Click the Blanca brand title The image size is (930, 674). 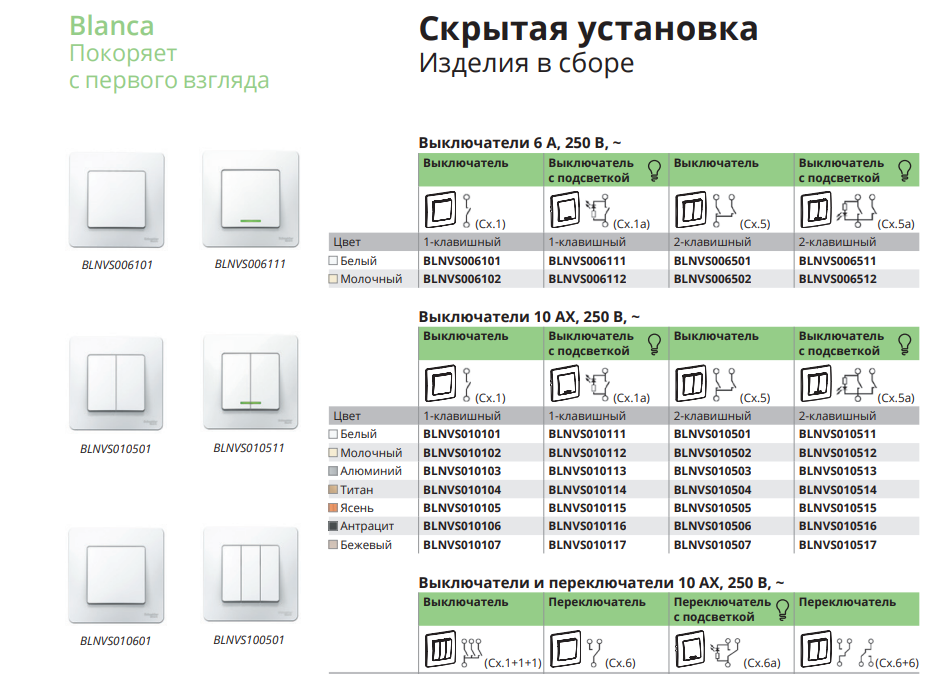112,26
